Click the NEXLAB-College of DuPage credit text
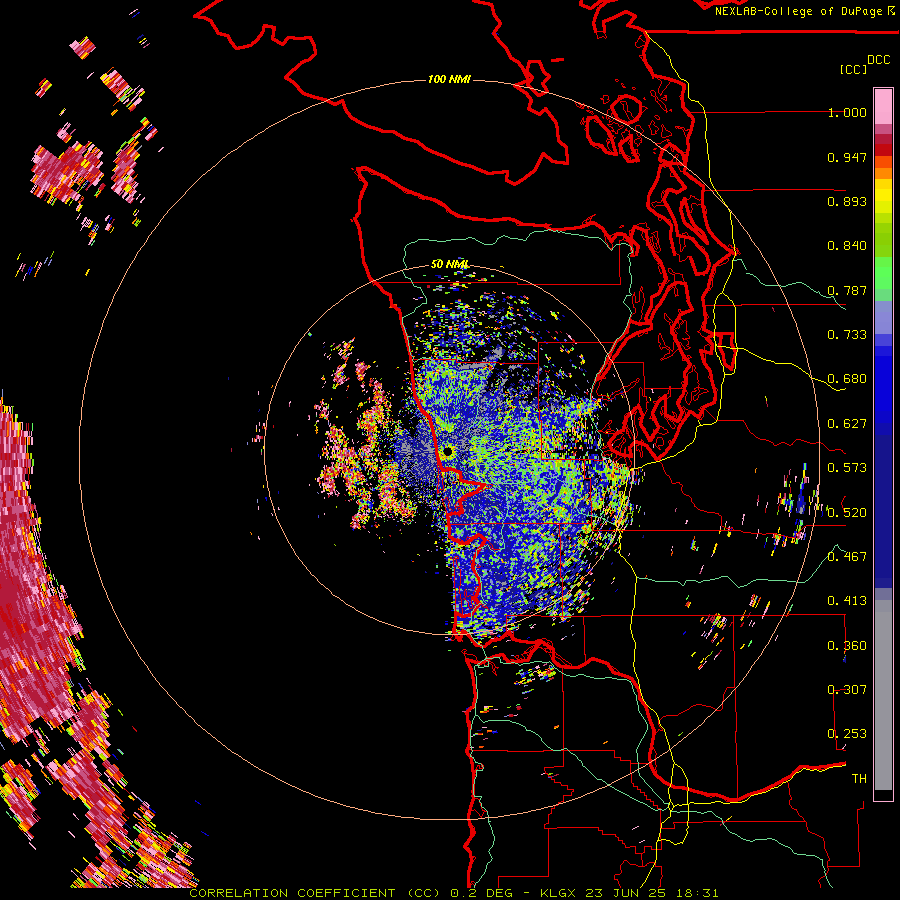The image size is (900, 900). tap(804, 11)
